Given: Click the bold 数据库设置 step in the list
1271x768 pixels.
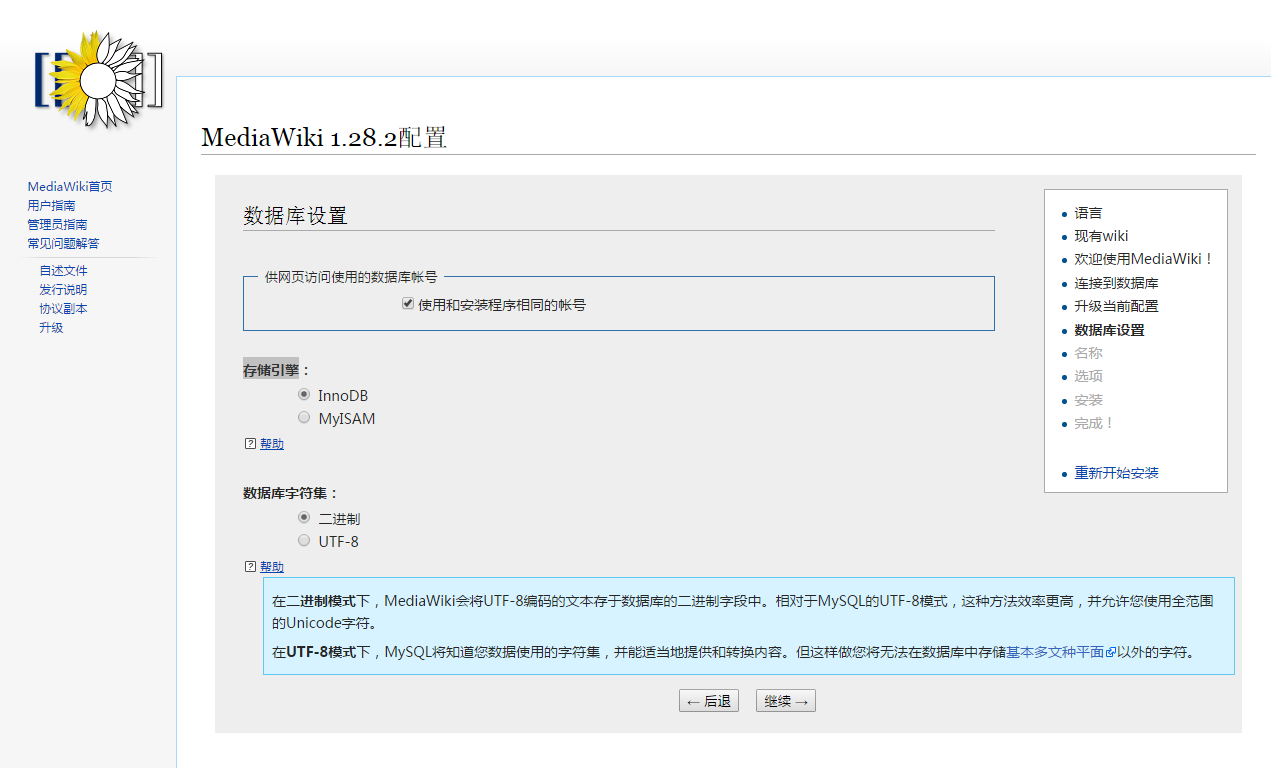Looking at the screenshot, I should (x=1109, y=330).
